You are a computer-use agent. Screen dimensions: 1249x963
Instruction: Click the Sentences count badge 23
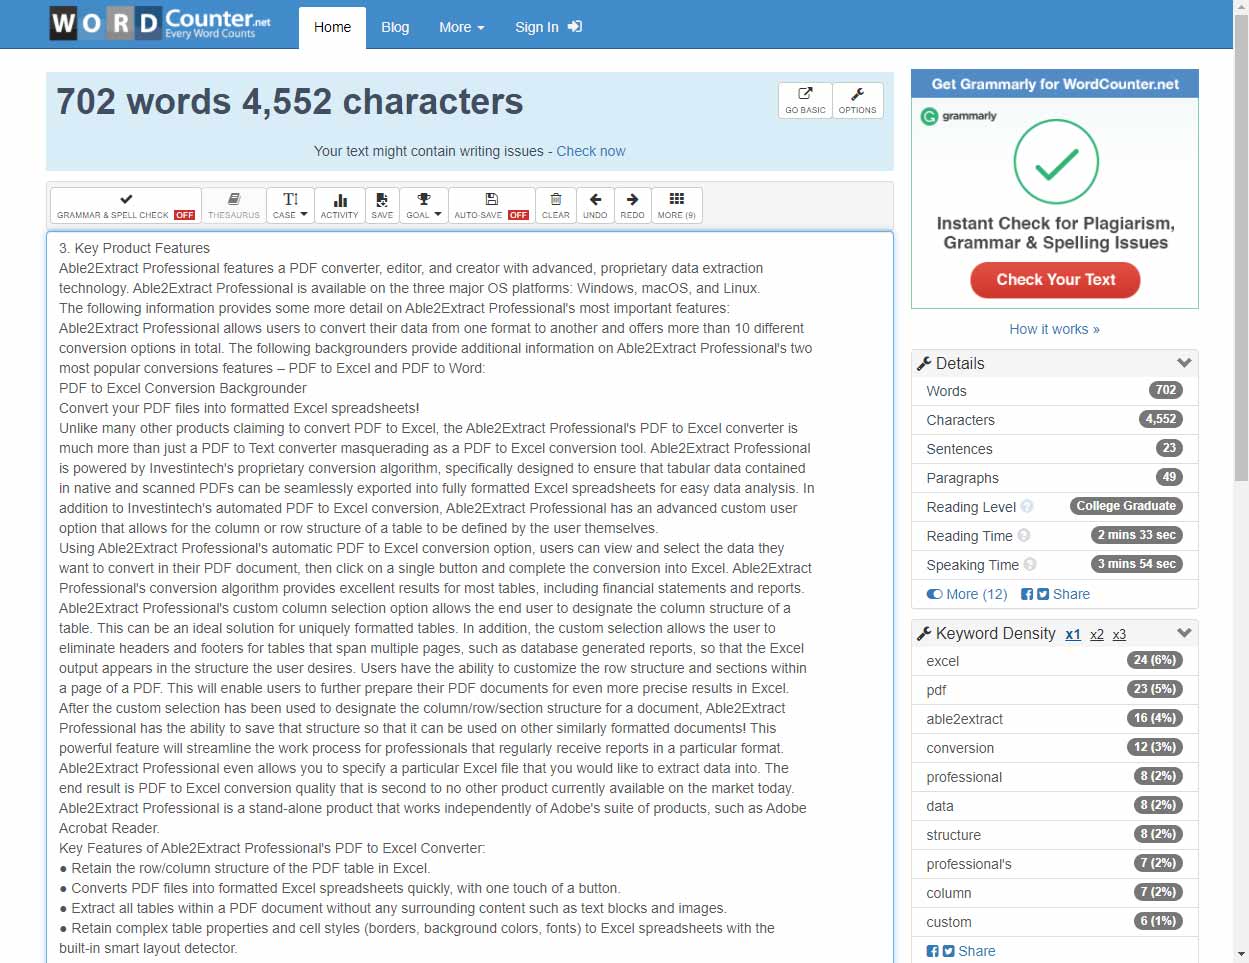pos(1169,448)
